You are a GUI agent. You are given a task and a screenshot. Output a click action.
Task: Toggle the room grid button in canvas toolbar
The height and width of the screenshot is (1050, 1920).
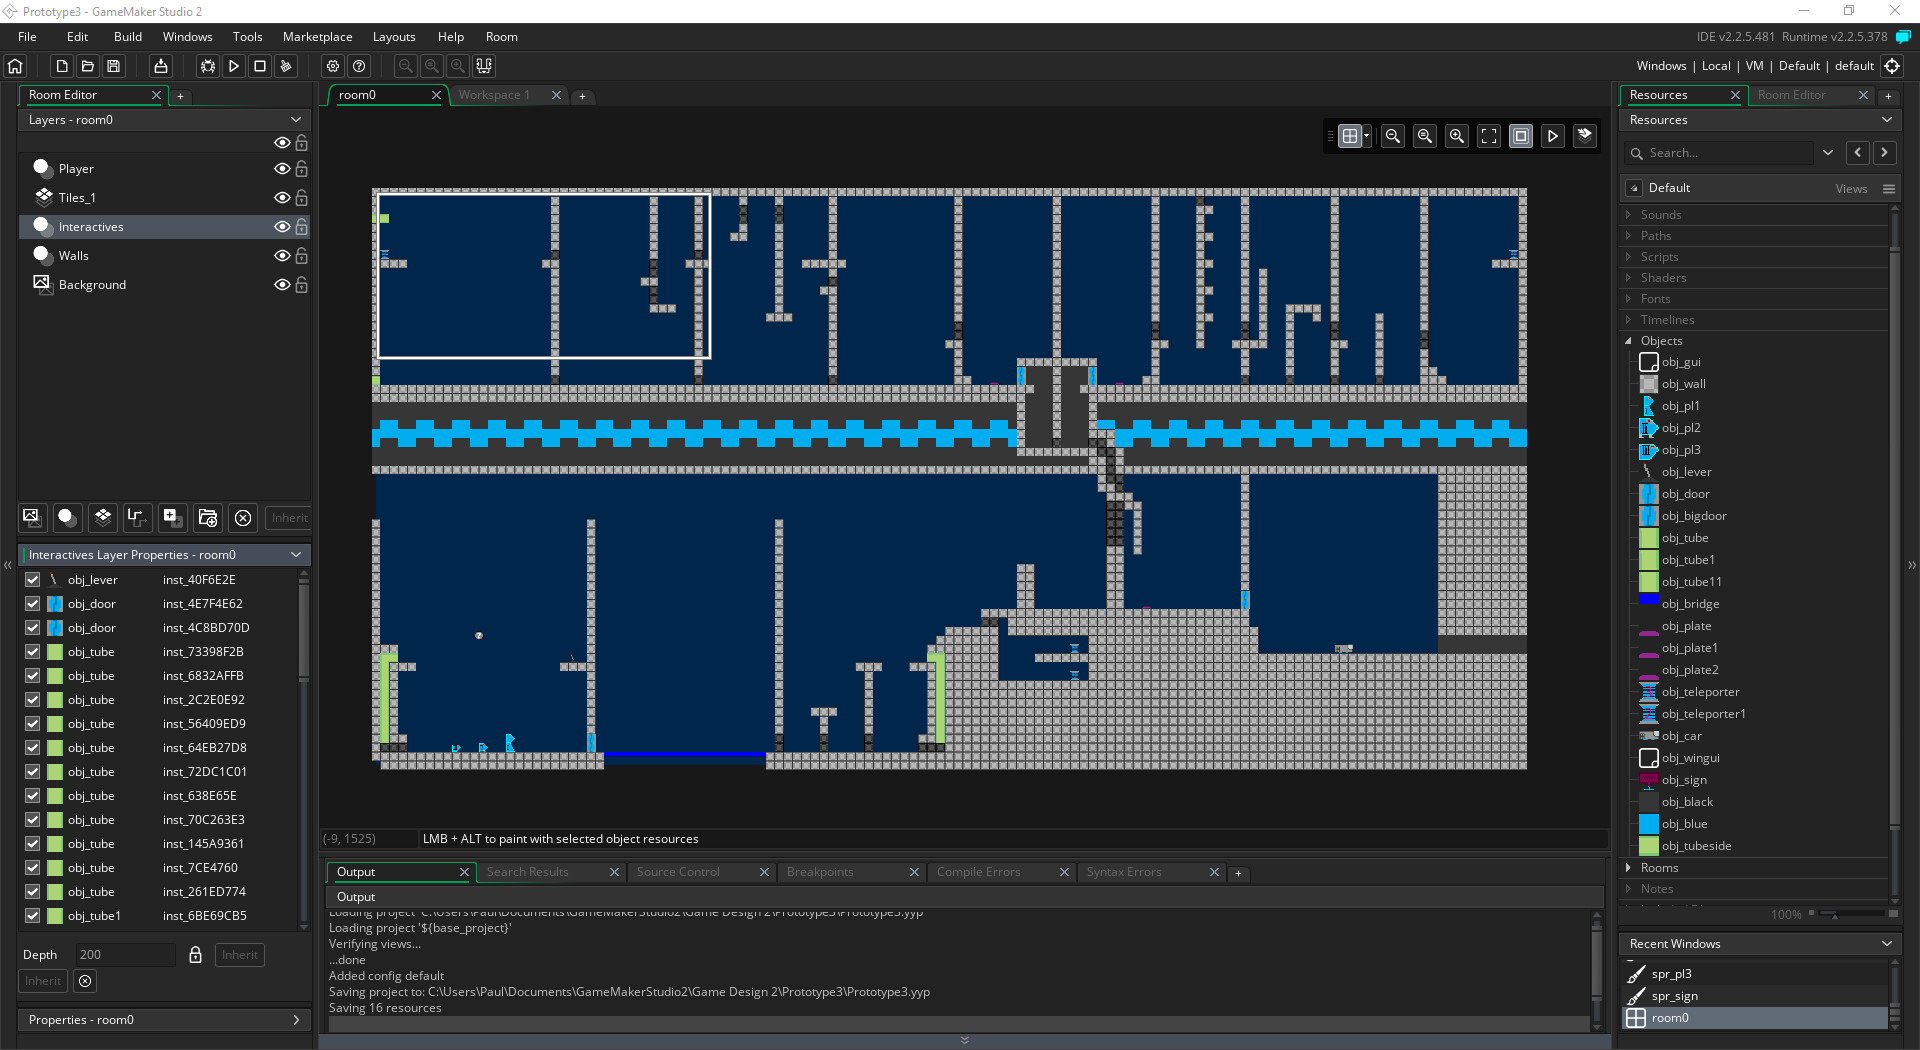pos(1349,136)
